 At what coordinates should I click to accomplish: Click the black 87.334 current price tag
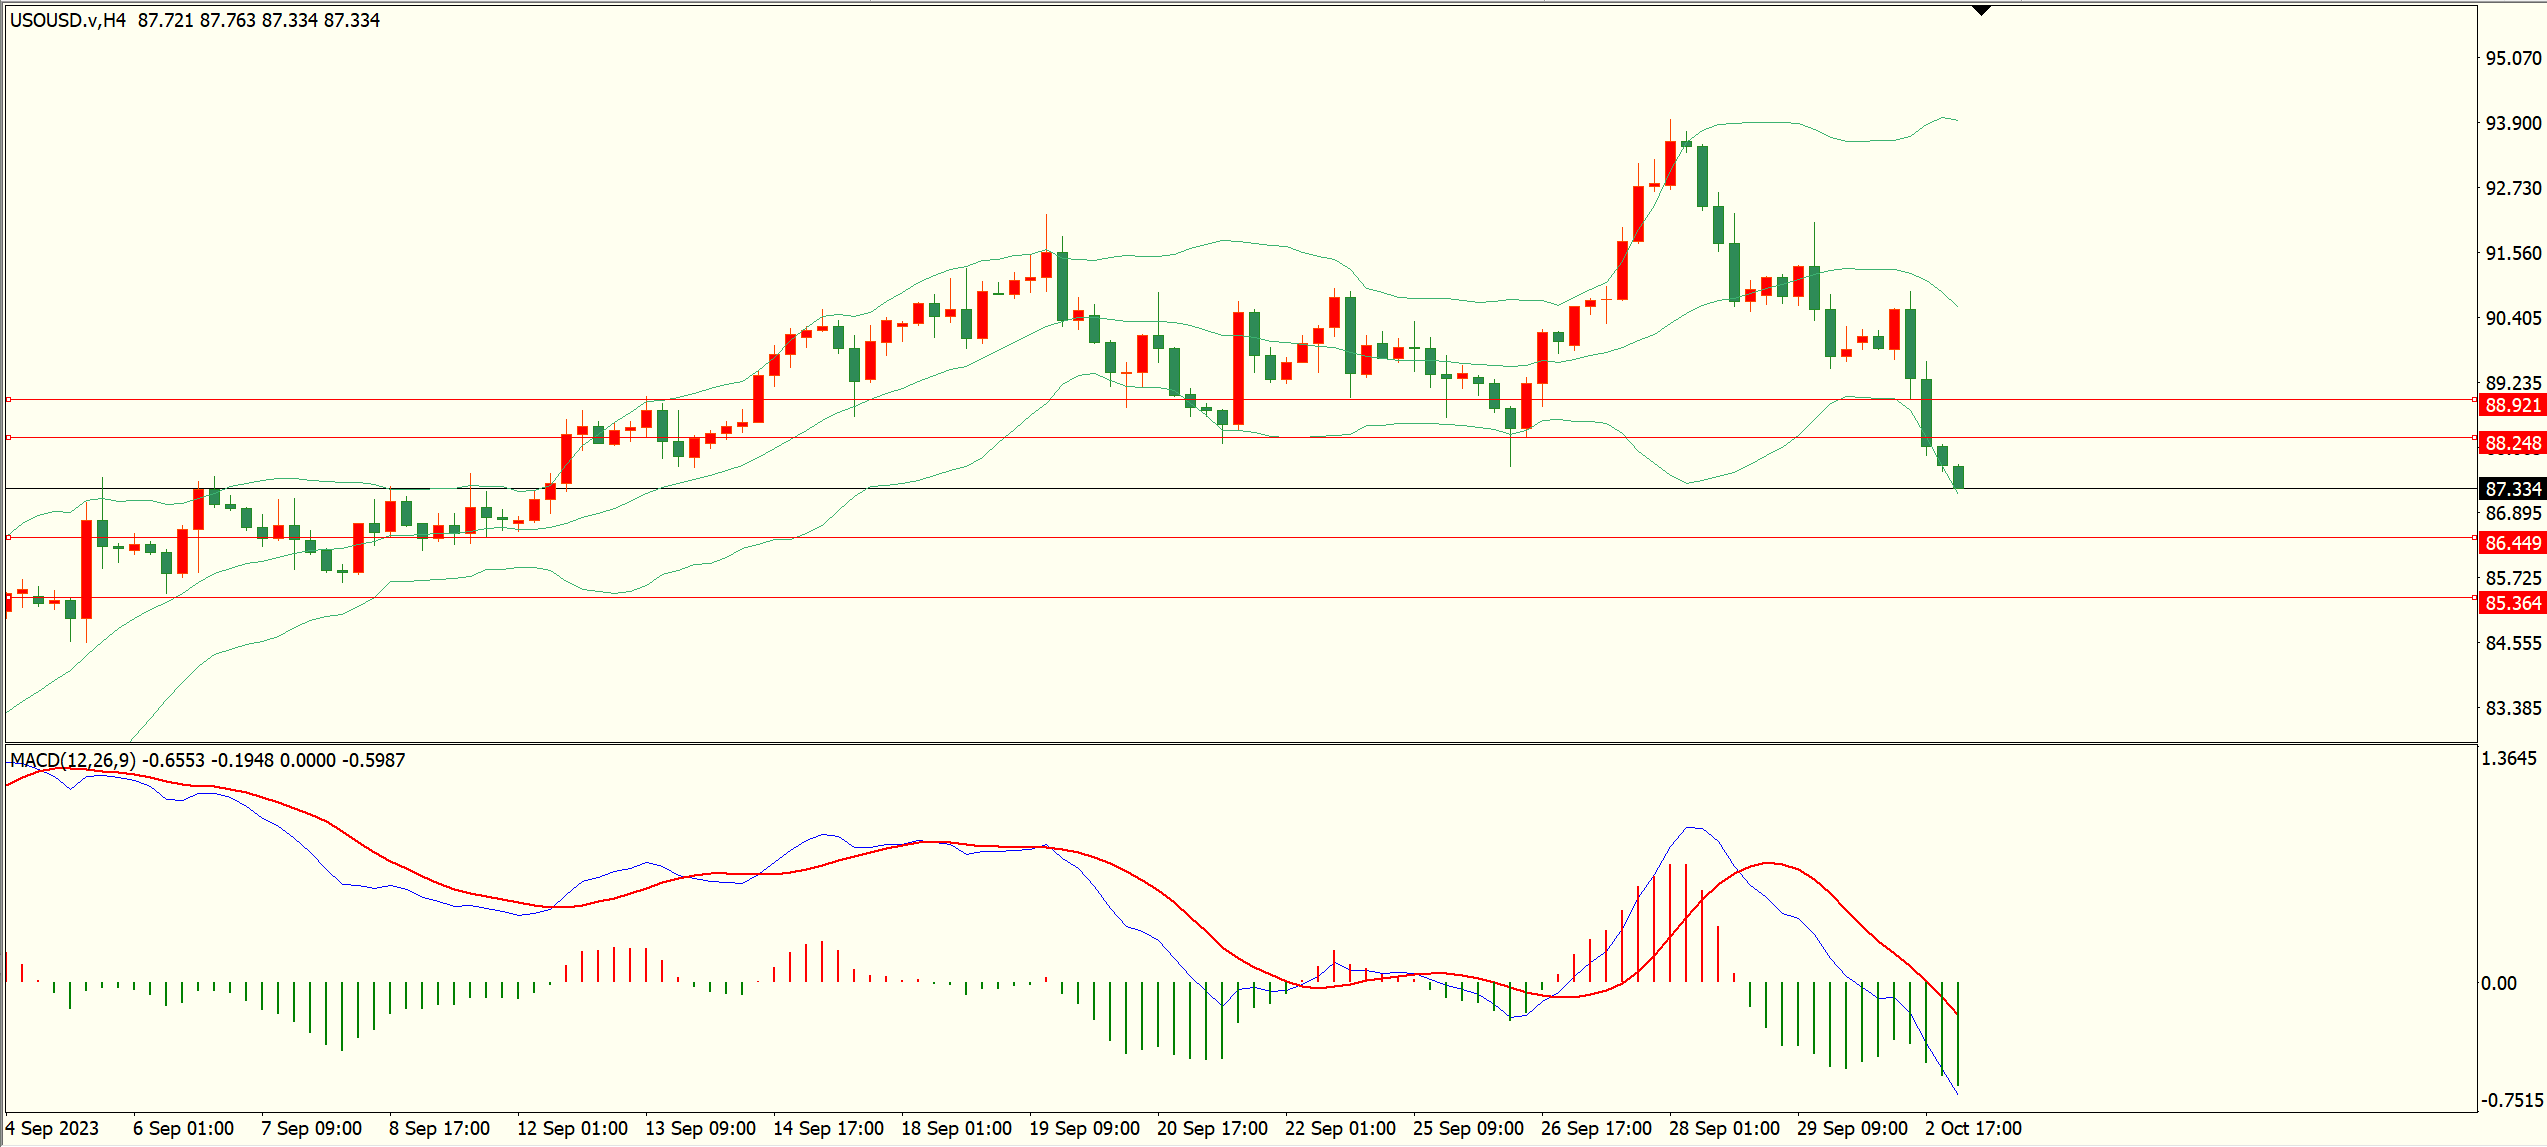pyautogui.click(x=2512, y=489)
